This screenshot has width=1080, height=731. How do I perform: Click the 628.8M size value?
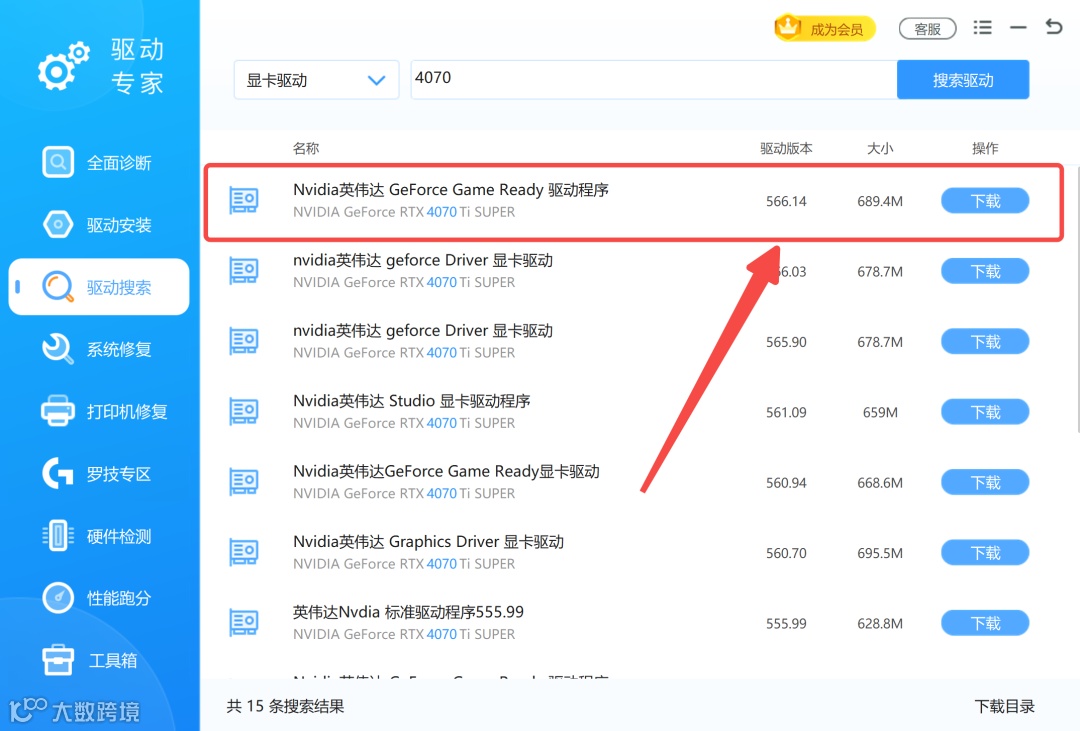pos(880,624)
